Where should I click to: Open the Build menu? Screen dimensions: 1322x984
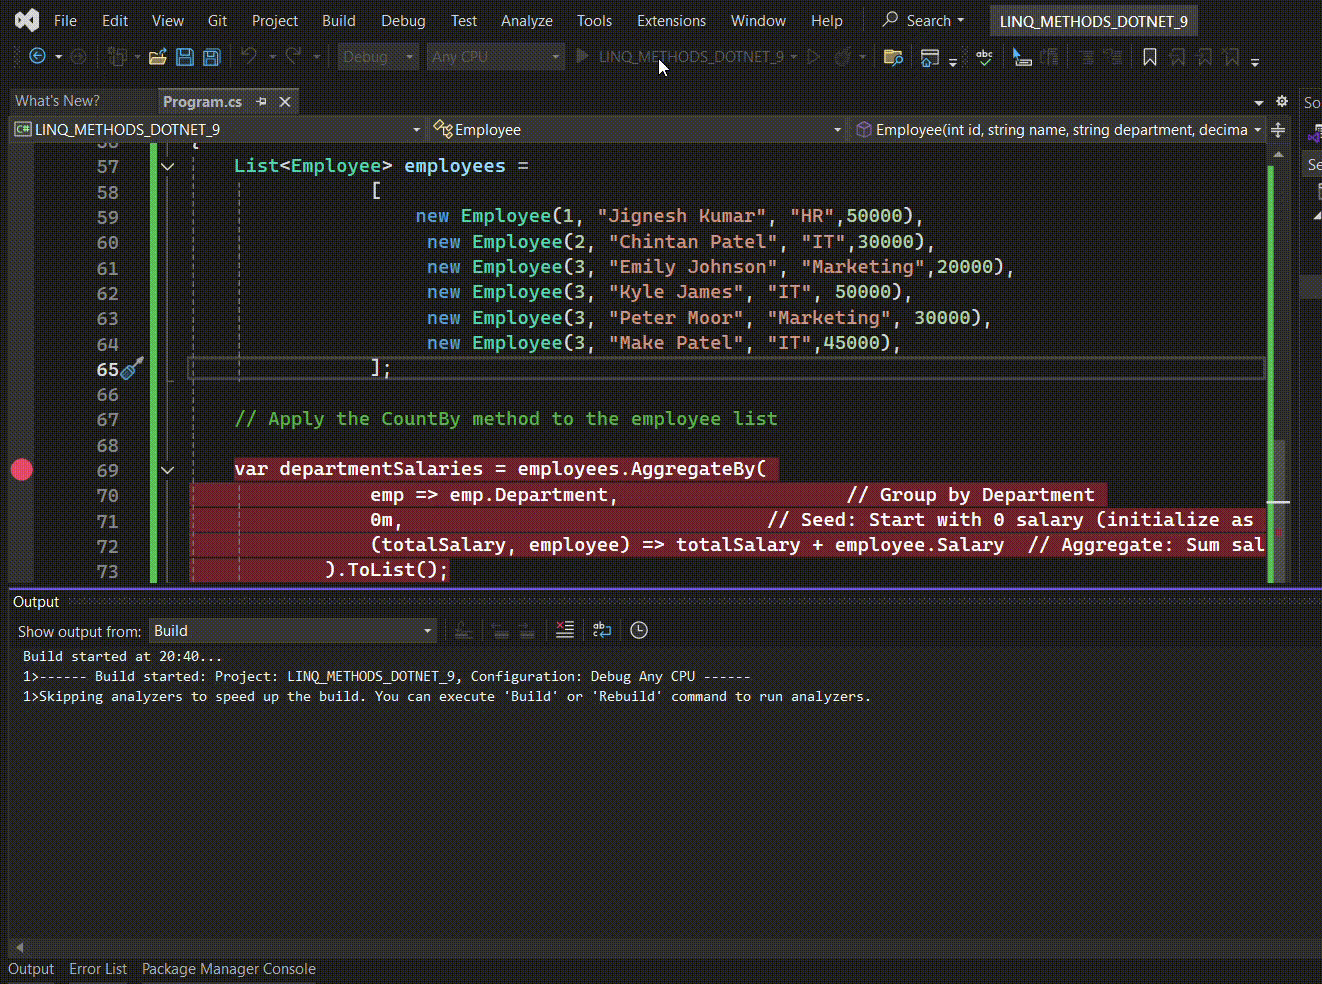(338, 20)
